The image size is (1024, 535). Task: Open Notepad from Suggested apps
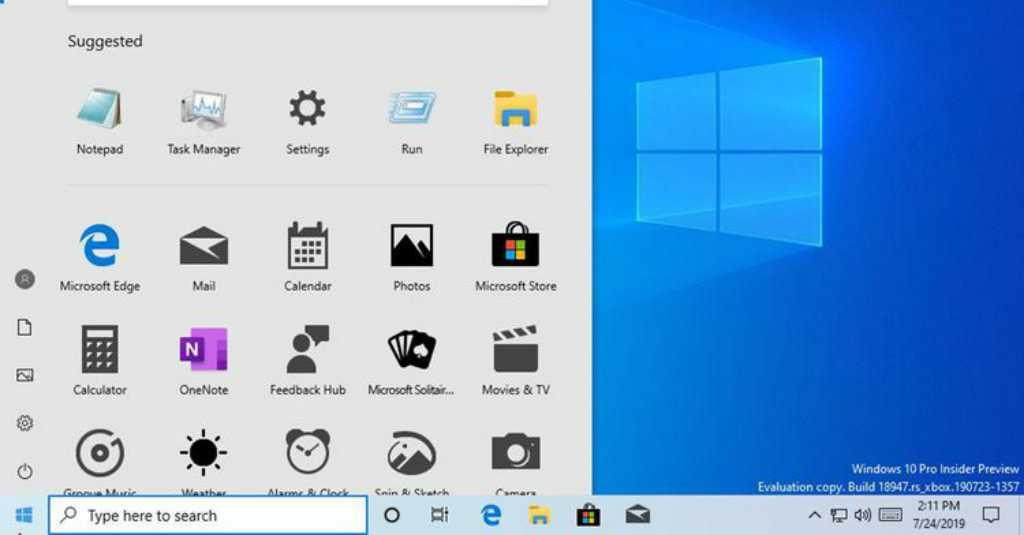click(99, 123)
